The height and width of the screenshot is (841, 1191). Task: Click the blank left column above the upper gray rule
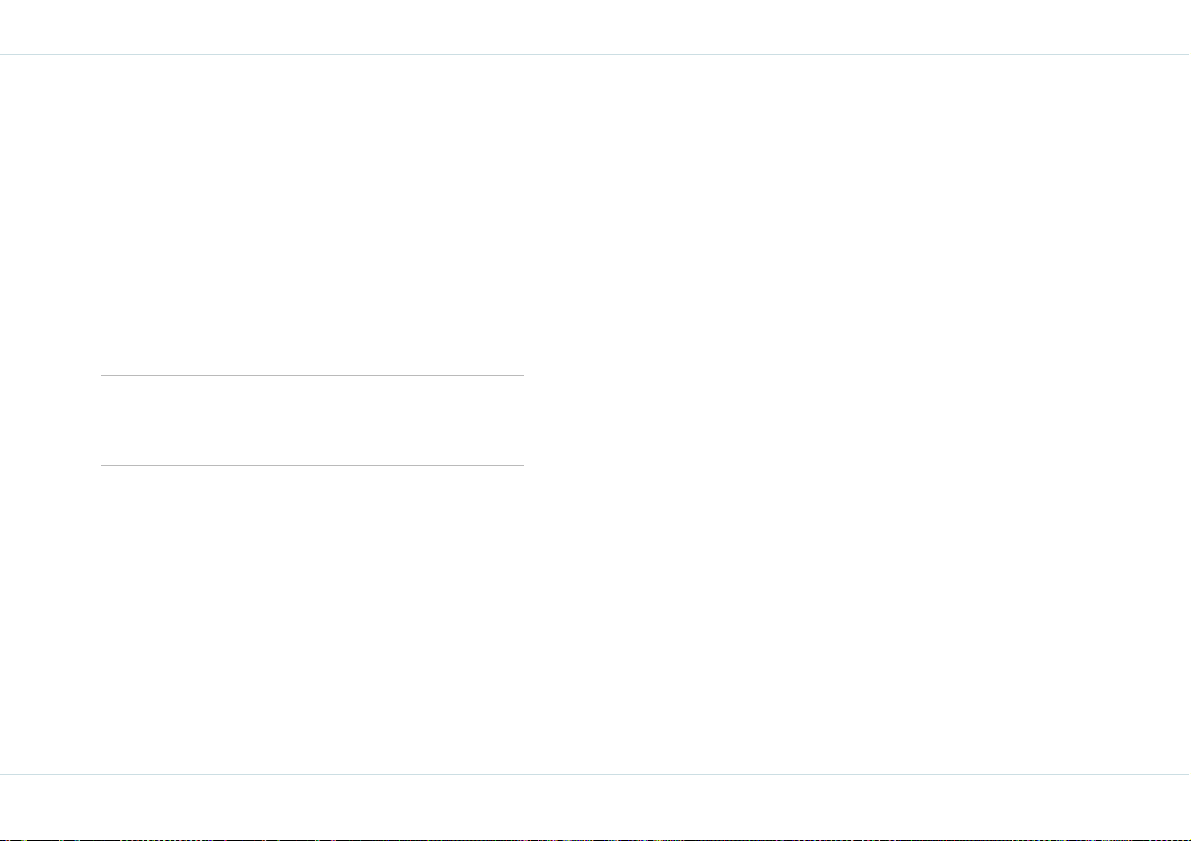(312, 215)
